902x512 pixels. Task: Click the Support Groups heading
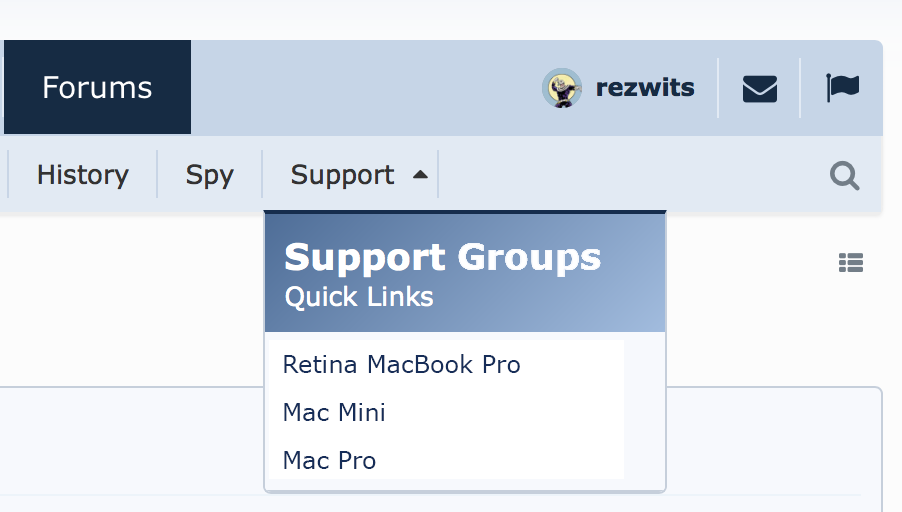pyautogui.click(x=442, y=257)
